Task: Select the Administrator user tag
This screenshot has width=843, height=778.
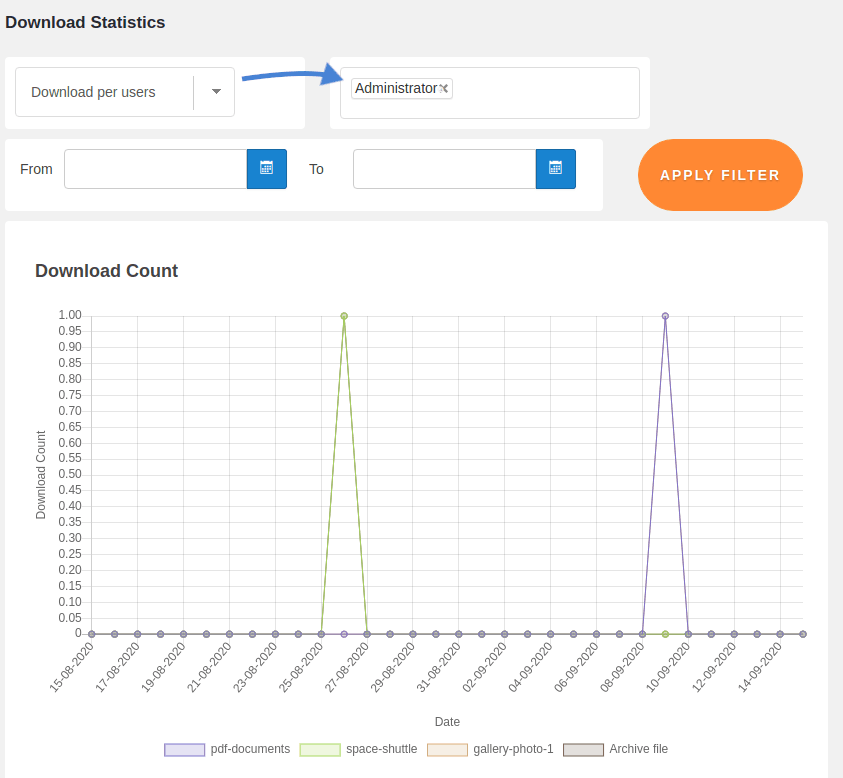Action: pyautogui.click(x=395, y=88)
